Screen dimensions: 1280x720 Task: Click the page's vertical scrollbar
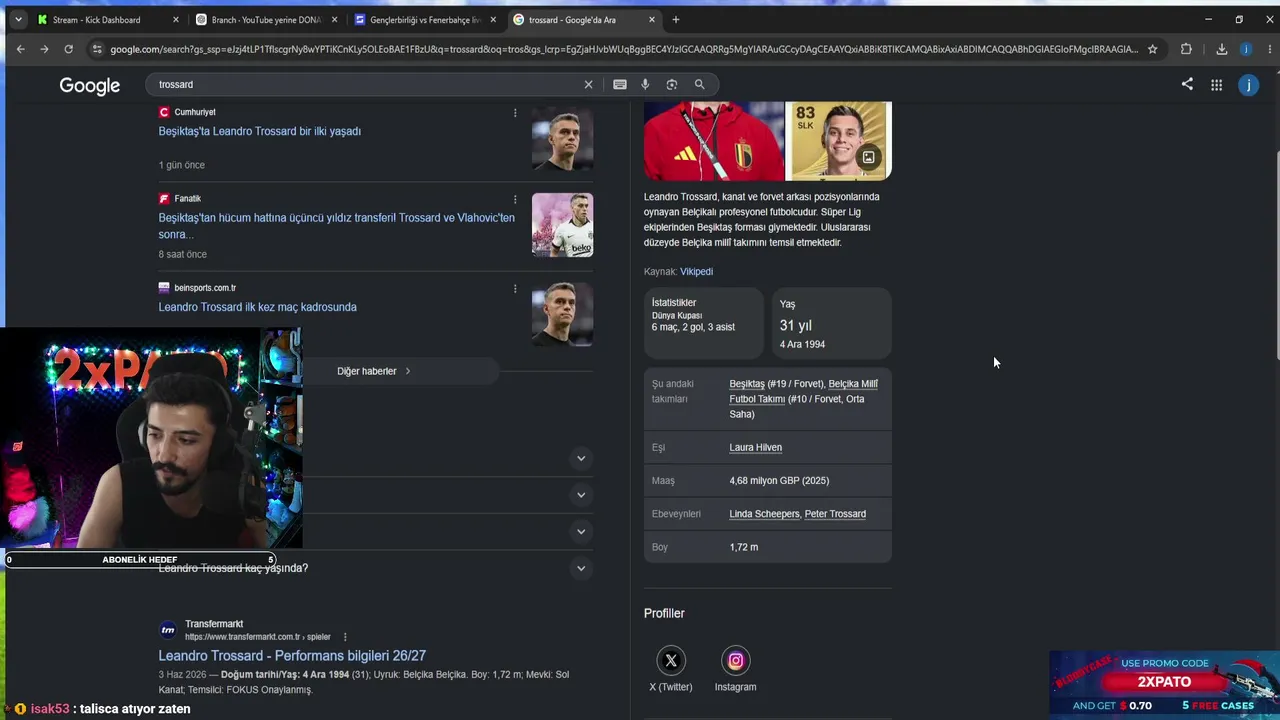(x=1275, y=255)
